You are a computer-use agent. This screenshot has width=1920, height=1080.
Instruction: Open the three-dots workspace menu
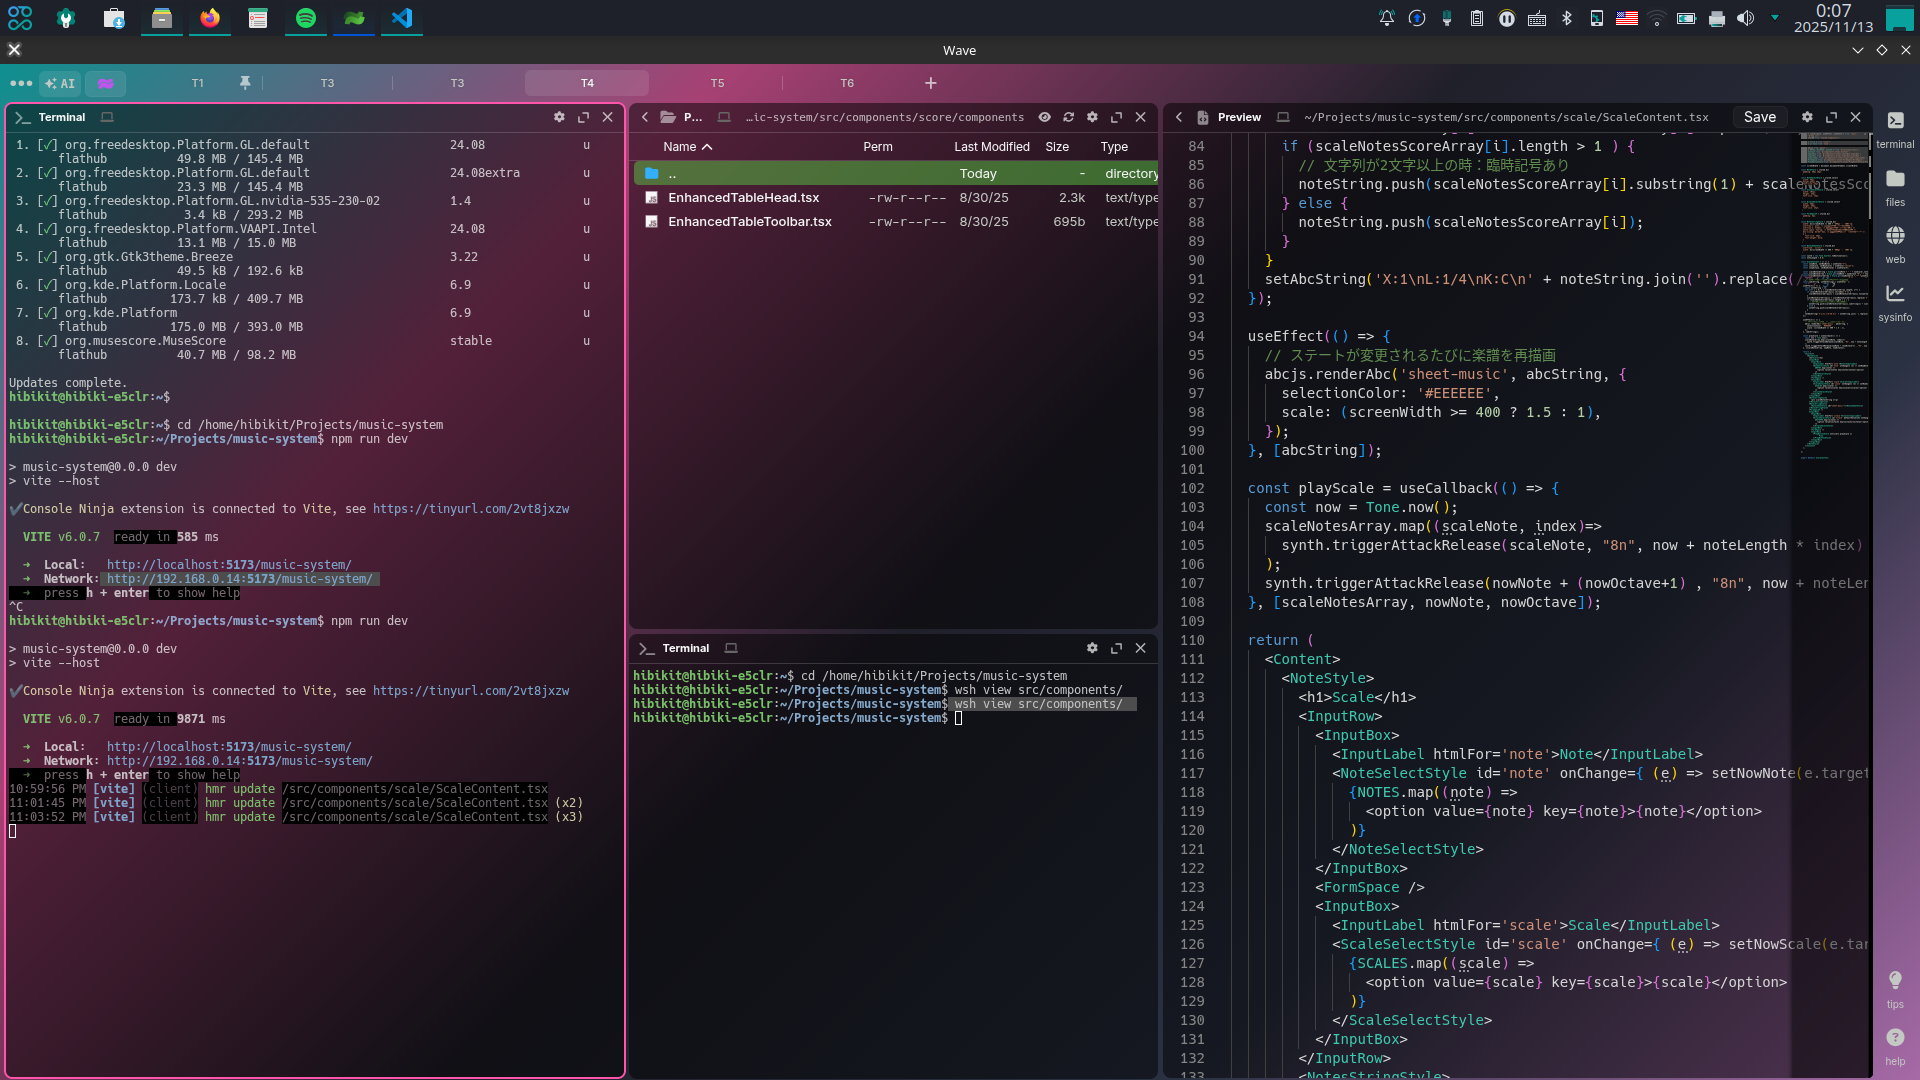(x=21, y=84)
